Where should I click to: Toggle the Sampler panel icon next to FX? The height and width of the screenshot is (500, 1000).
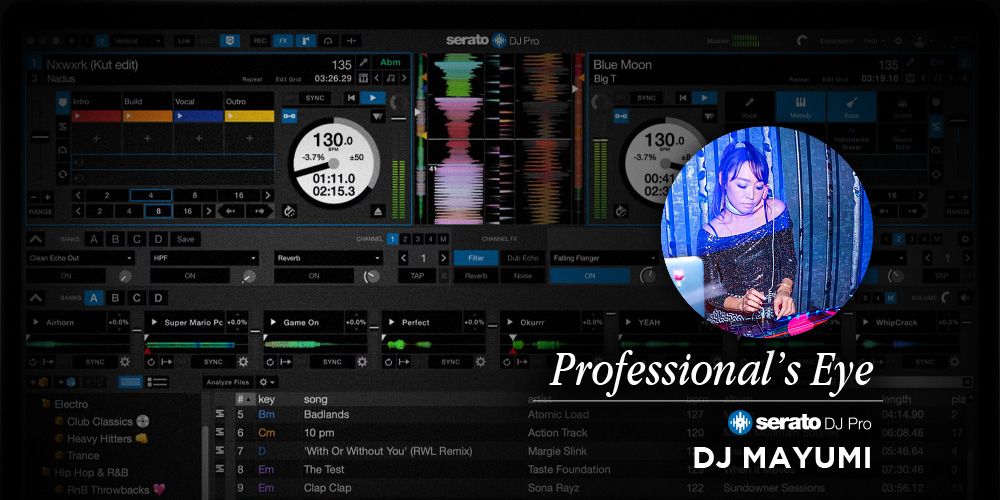click(x=306, y=41)
